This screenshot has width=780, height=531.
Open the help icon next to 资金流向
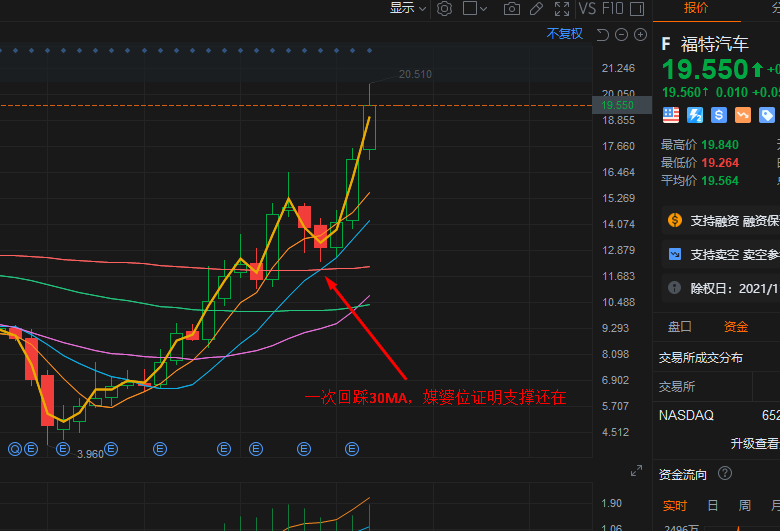tap(725, 473)
